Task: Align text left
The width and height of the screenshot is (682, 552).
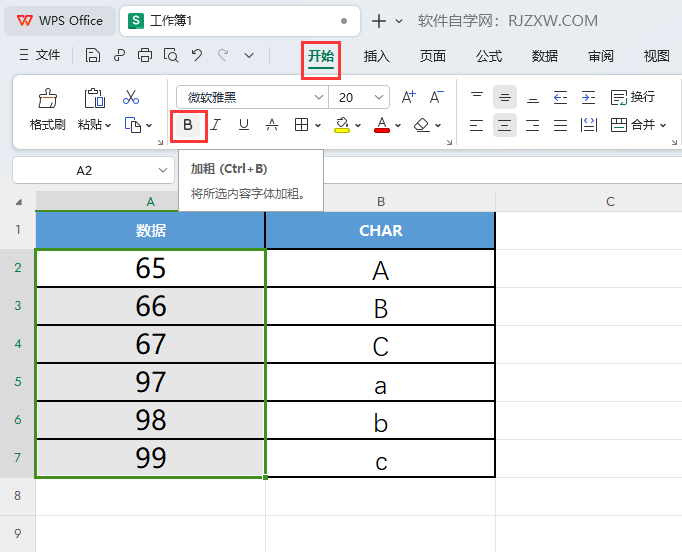Action: [x=477, y=125]
